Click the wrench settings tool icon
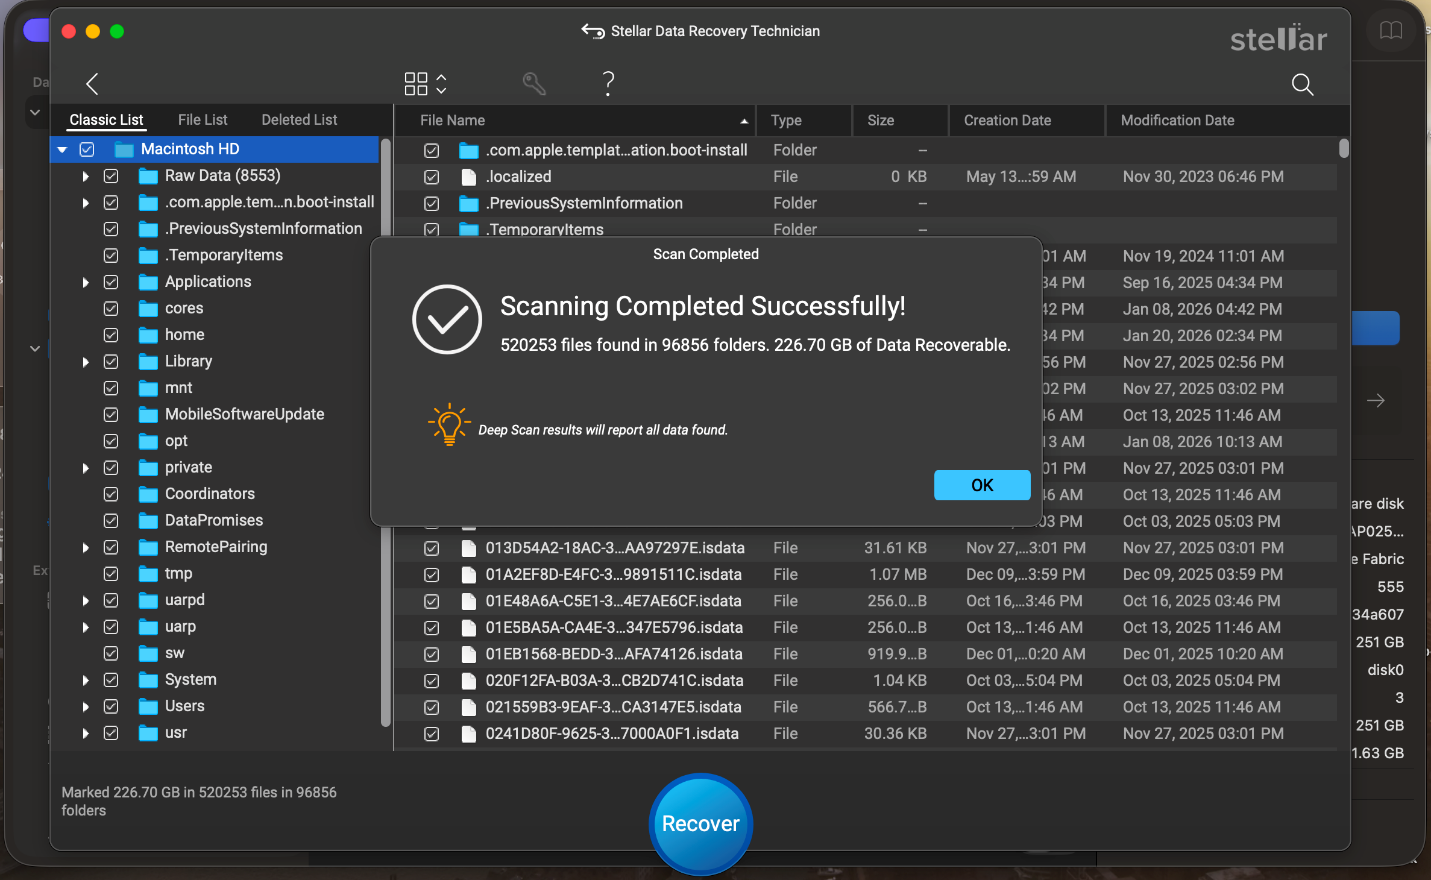Screen dimensions: 1431x880 (534, 84)
